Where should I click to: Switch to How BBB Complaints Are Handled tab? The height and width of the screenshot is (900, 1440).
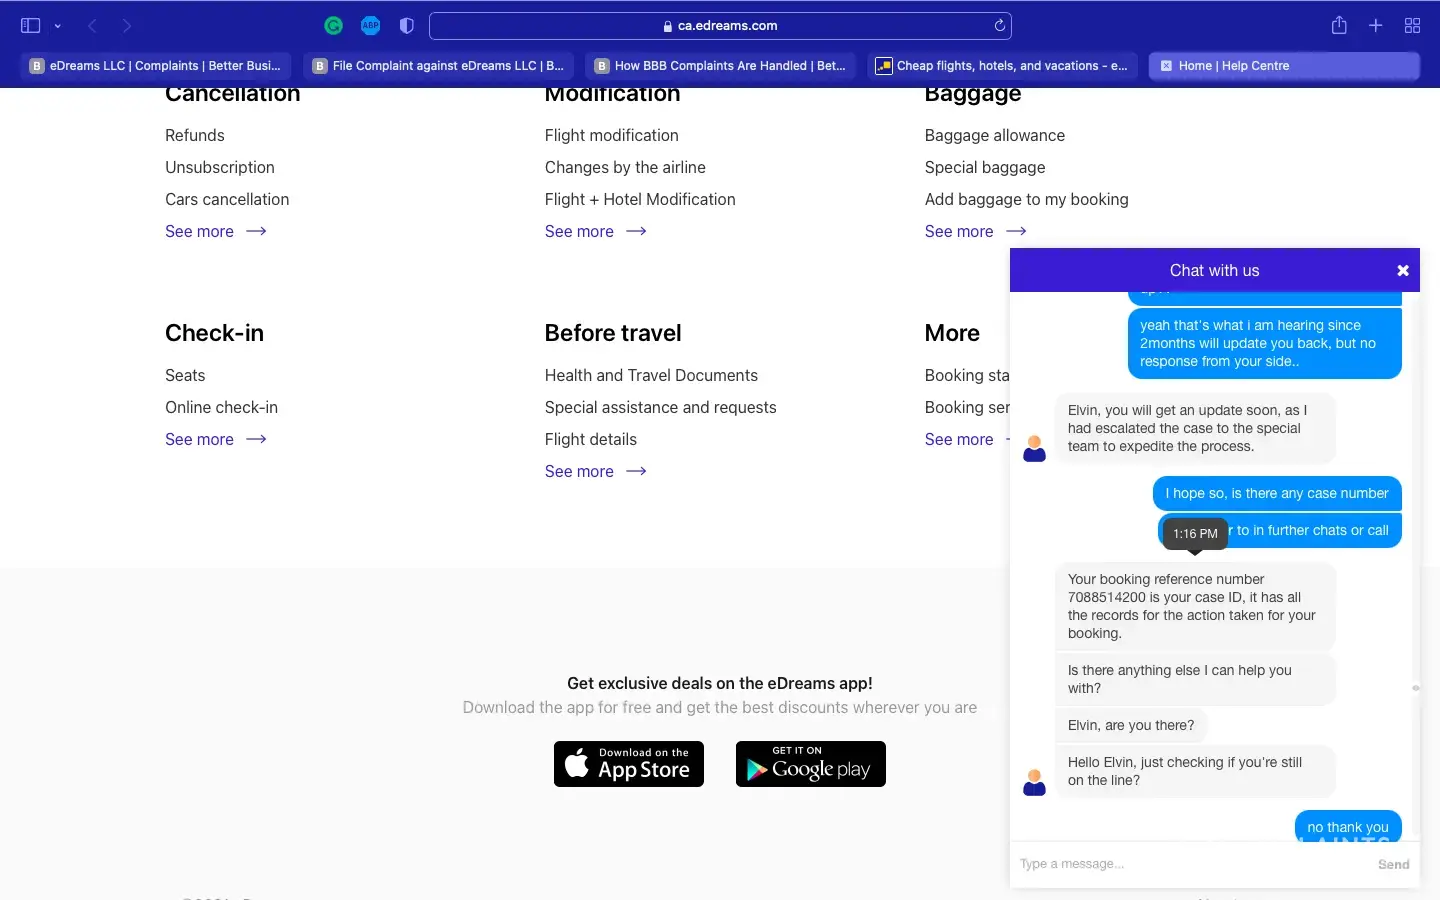[720, 66]
